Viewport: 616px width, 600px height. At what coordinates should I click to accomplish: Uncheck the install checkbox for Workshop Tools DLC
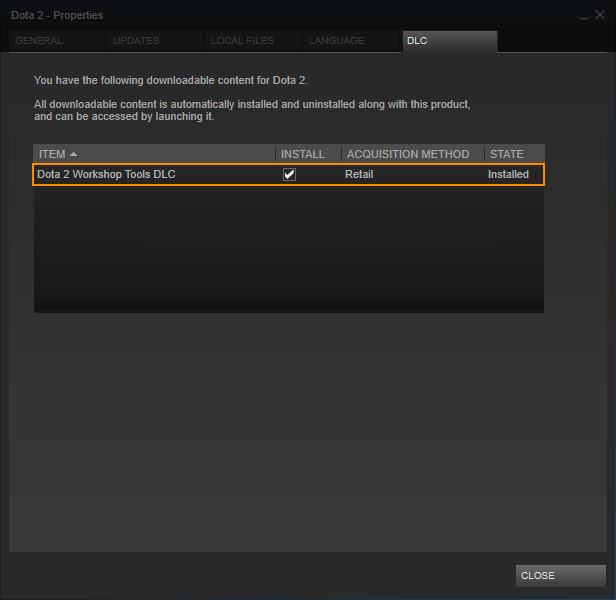(290, 174)
